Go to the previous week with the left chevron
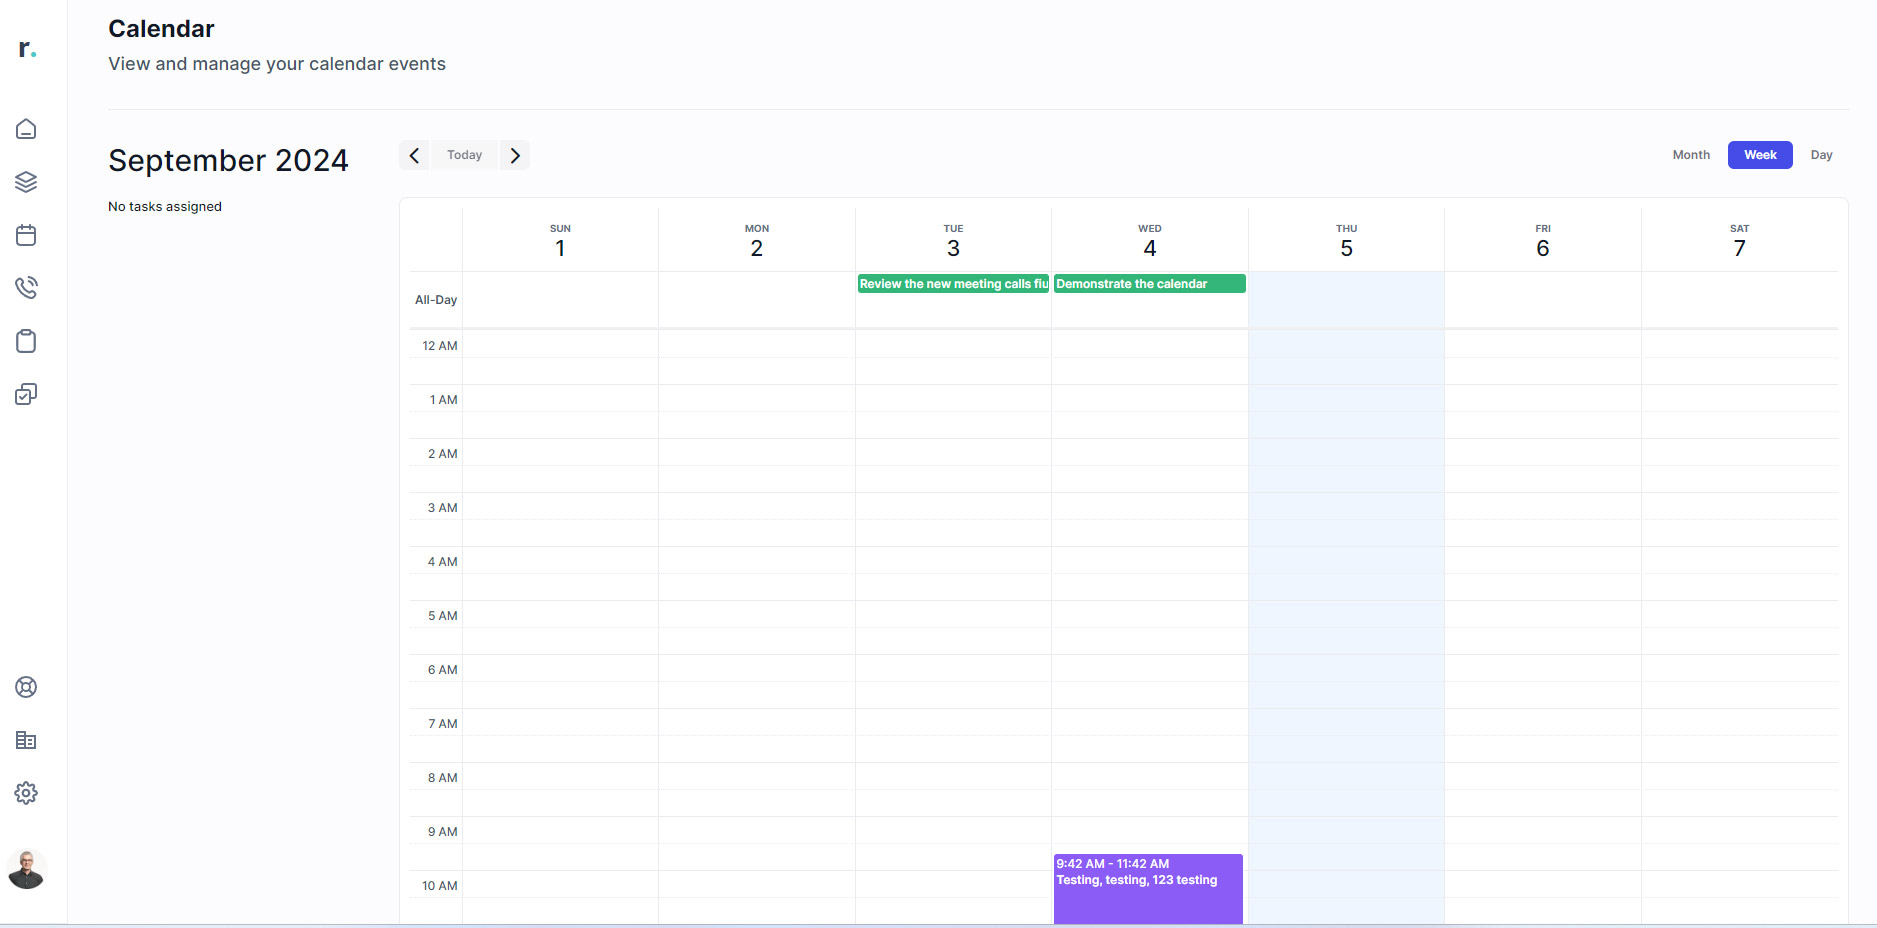The width and height of the screenshot is (1877, 928). [414, 155]
